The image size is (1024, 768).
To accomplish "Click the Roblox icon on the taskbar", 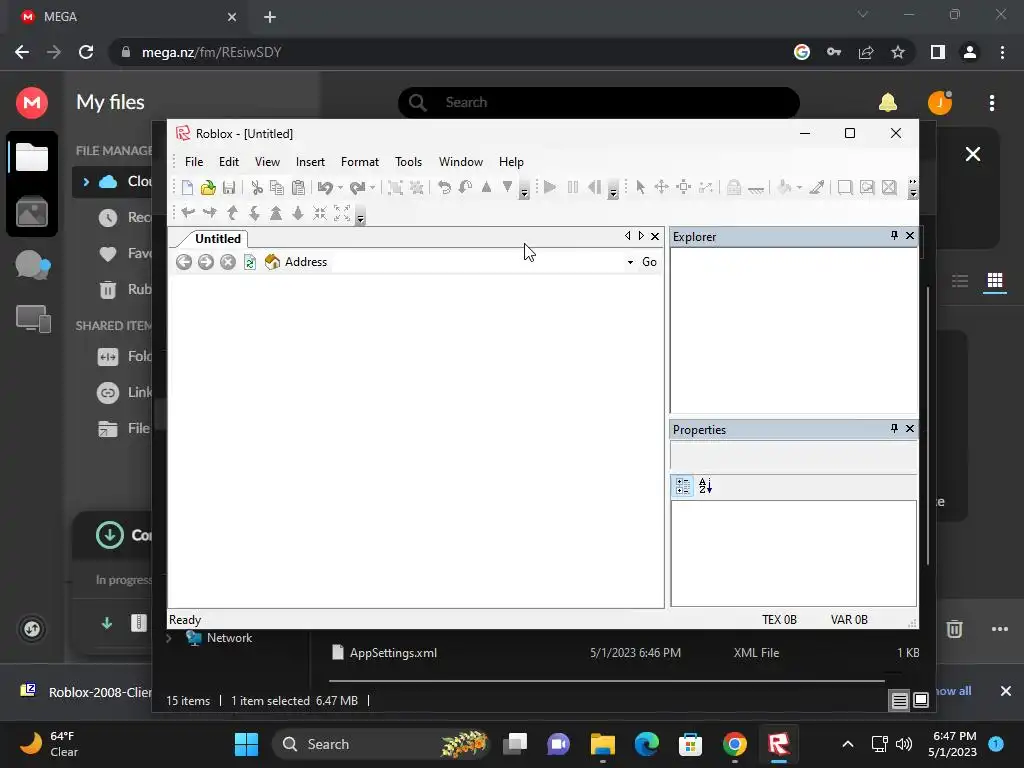I will tap(778, 744).
